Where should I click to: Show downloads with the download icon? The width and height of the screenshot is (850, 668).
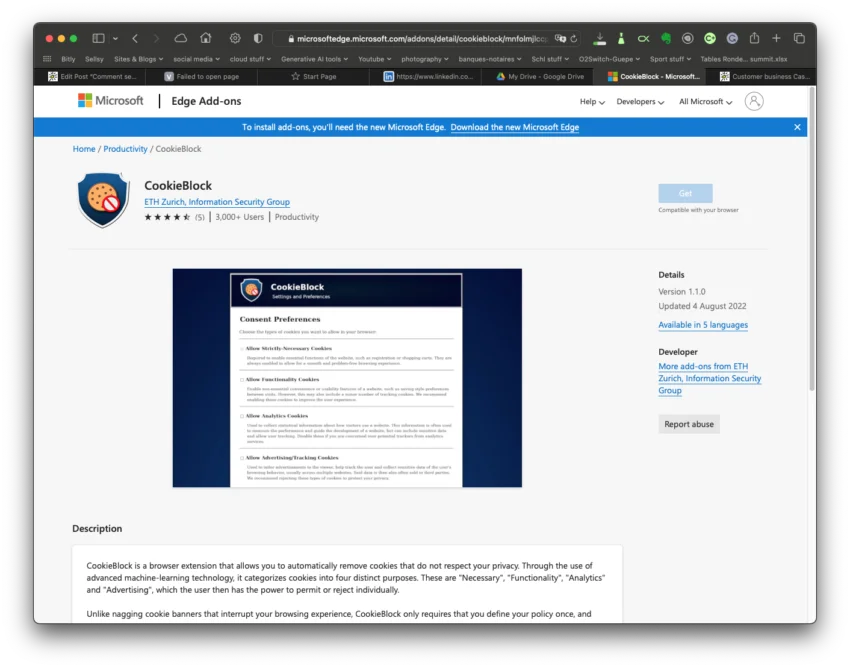599,38
